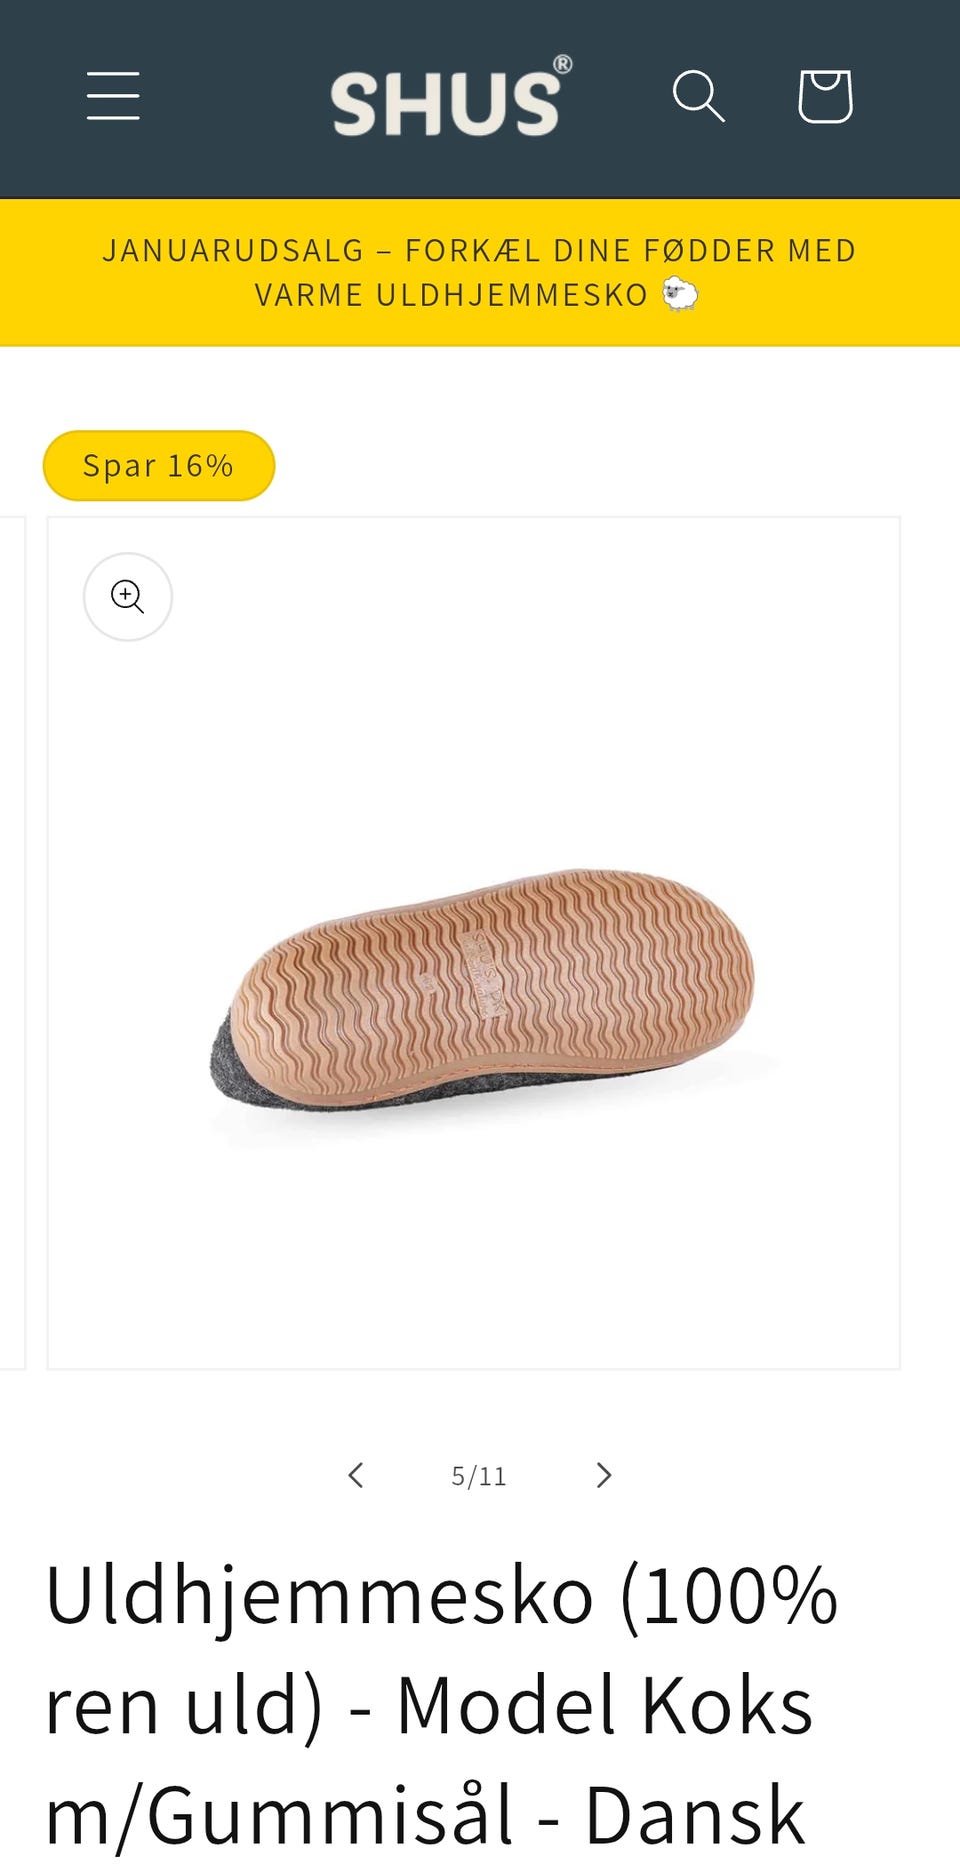960x1872 pixels.
Task: Click the "Model Koks" text in title
Action: coord(604,1706)
